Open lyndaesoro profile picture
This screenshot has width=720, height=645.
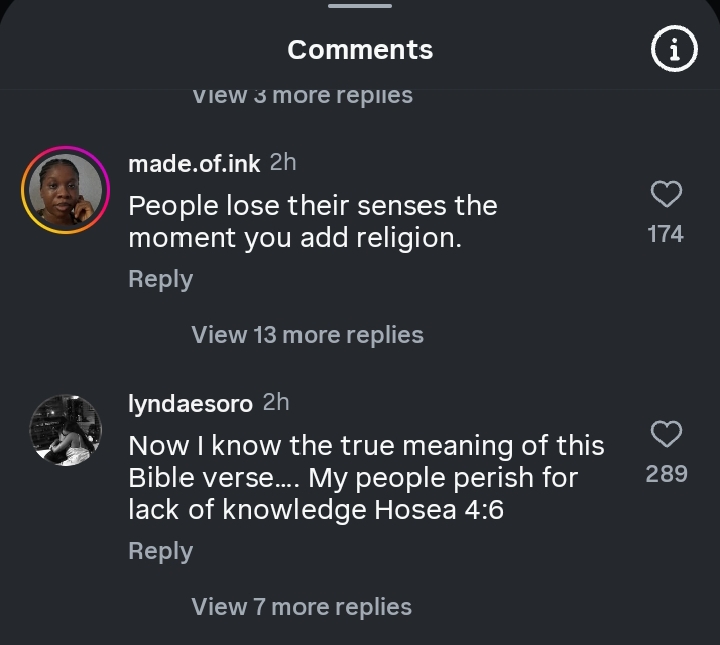coord(66,430)
